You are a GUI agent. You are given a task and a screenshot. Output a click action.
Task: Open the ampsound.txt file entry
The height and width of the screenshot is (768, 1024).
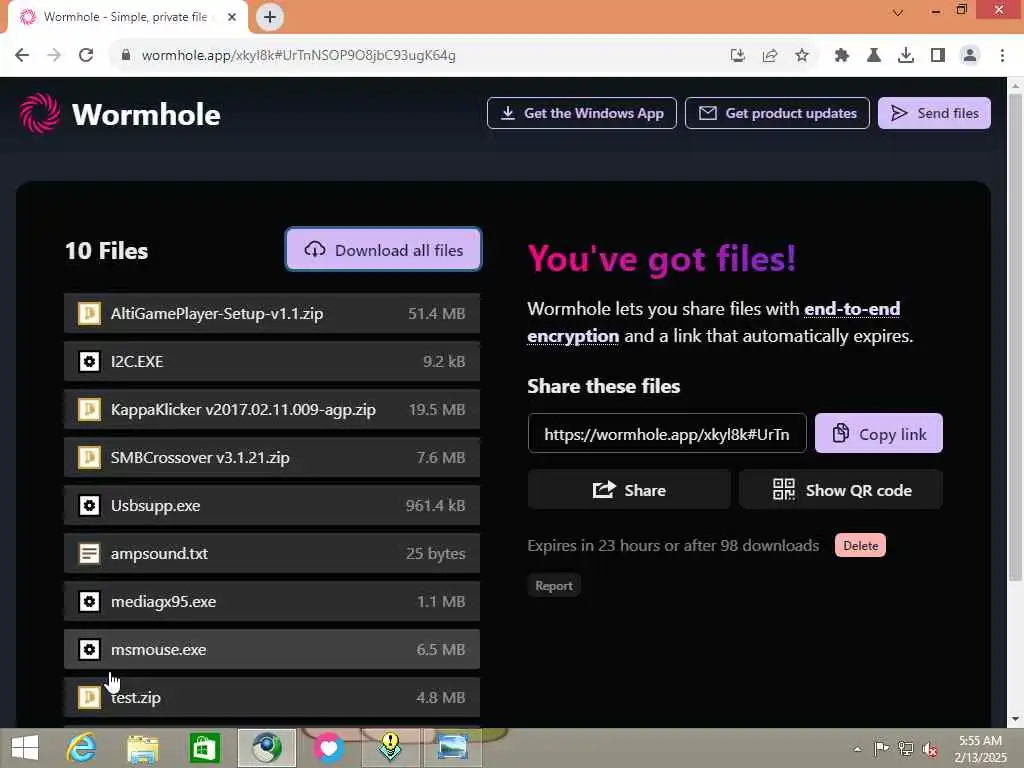(272, 553)
